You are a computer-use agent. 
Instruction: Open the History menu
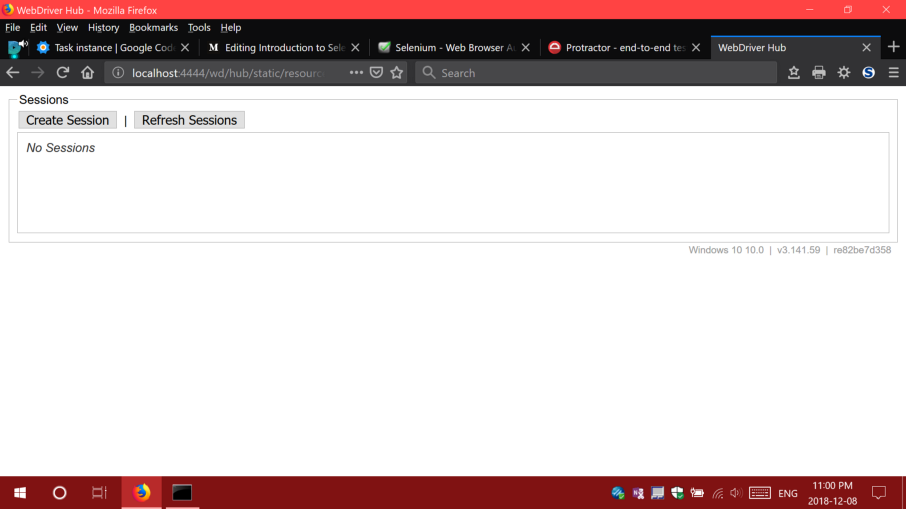[103, 28]
